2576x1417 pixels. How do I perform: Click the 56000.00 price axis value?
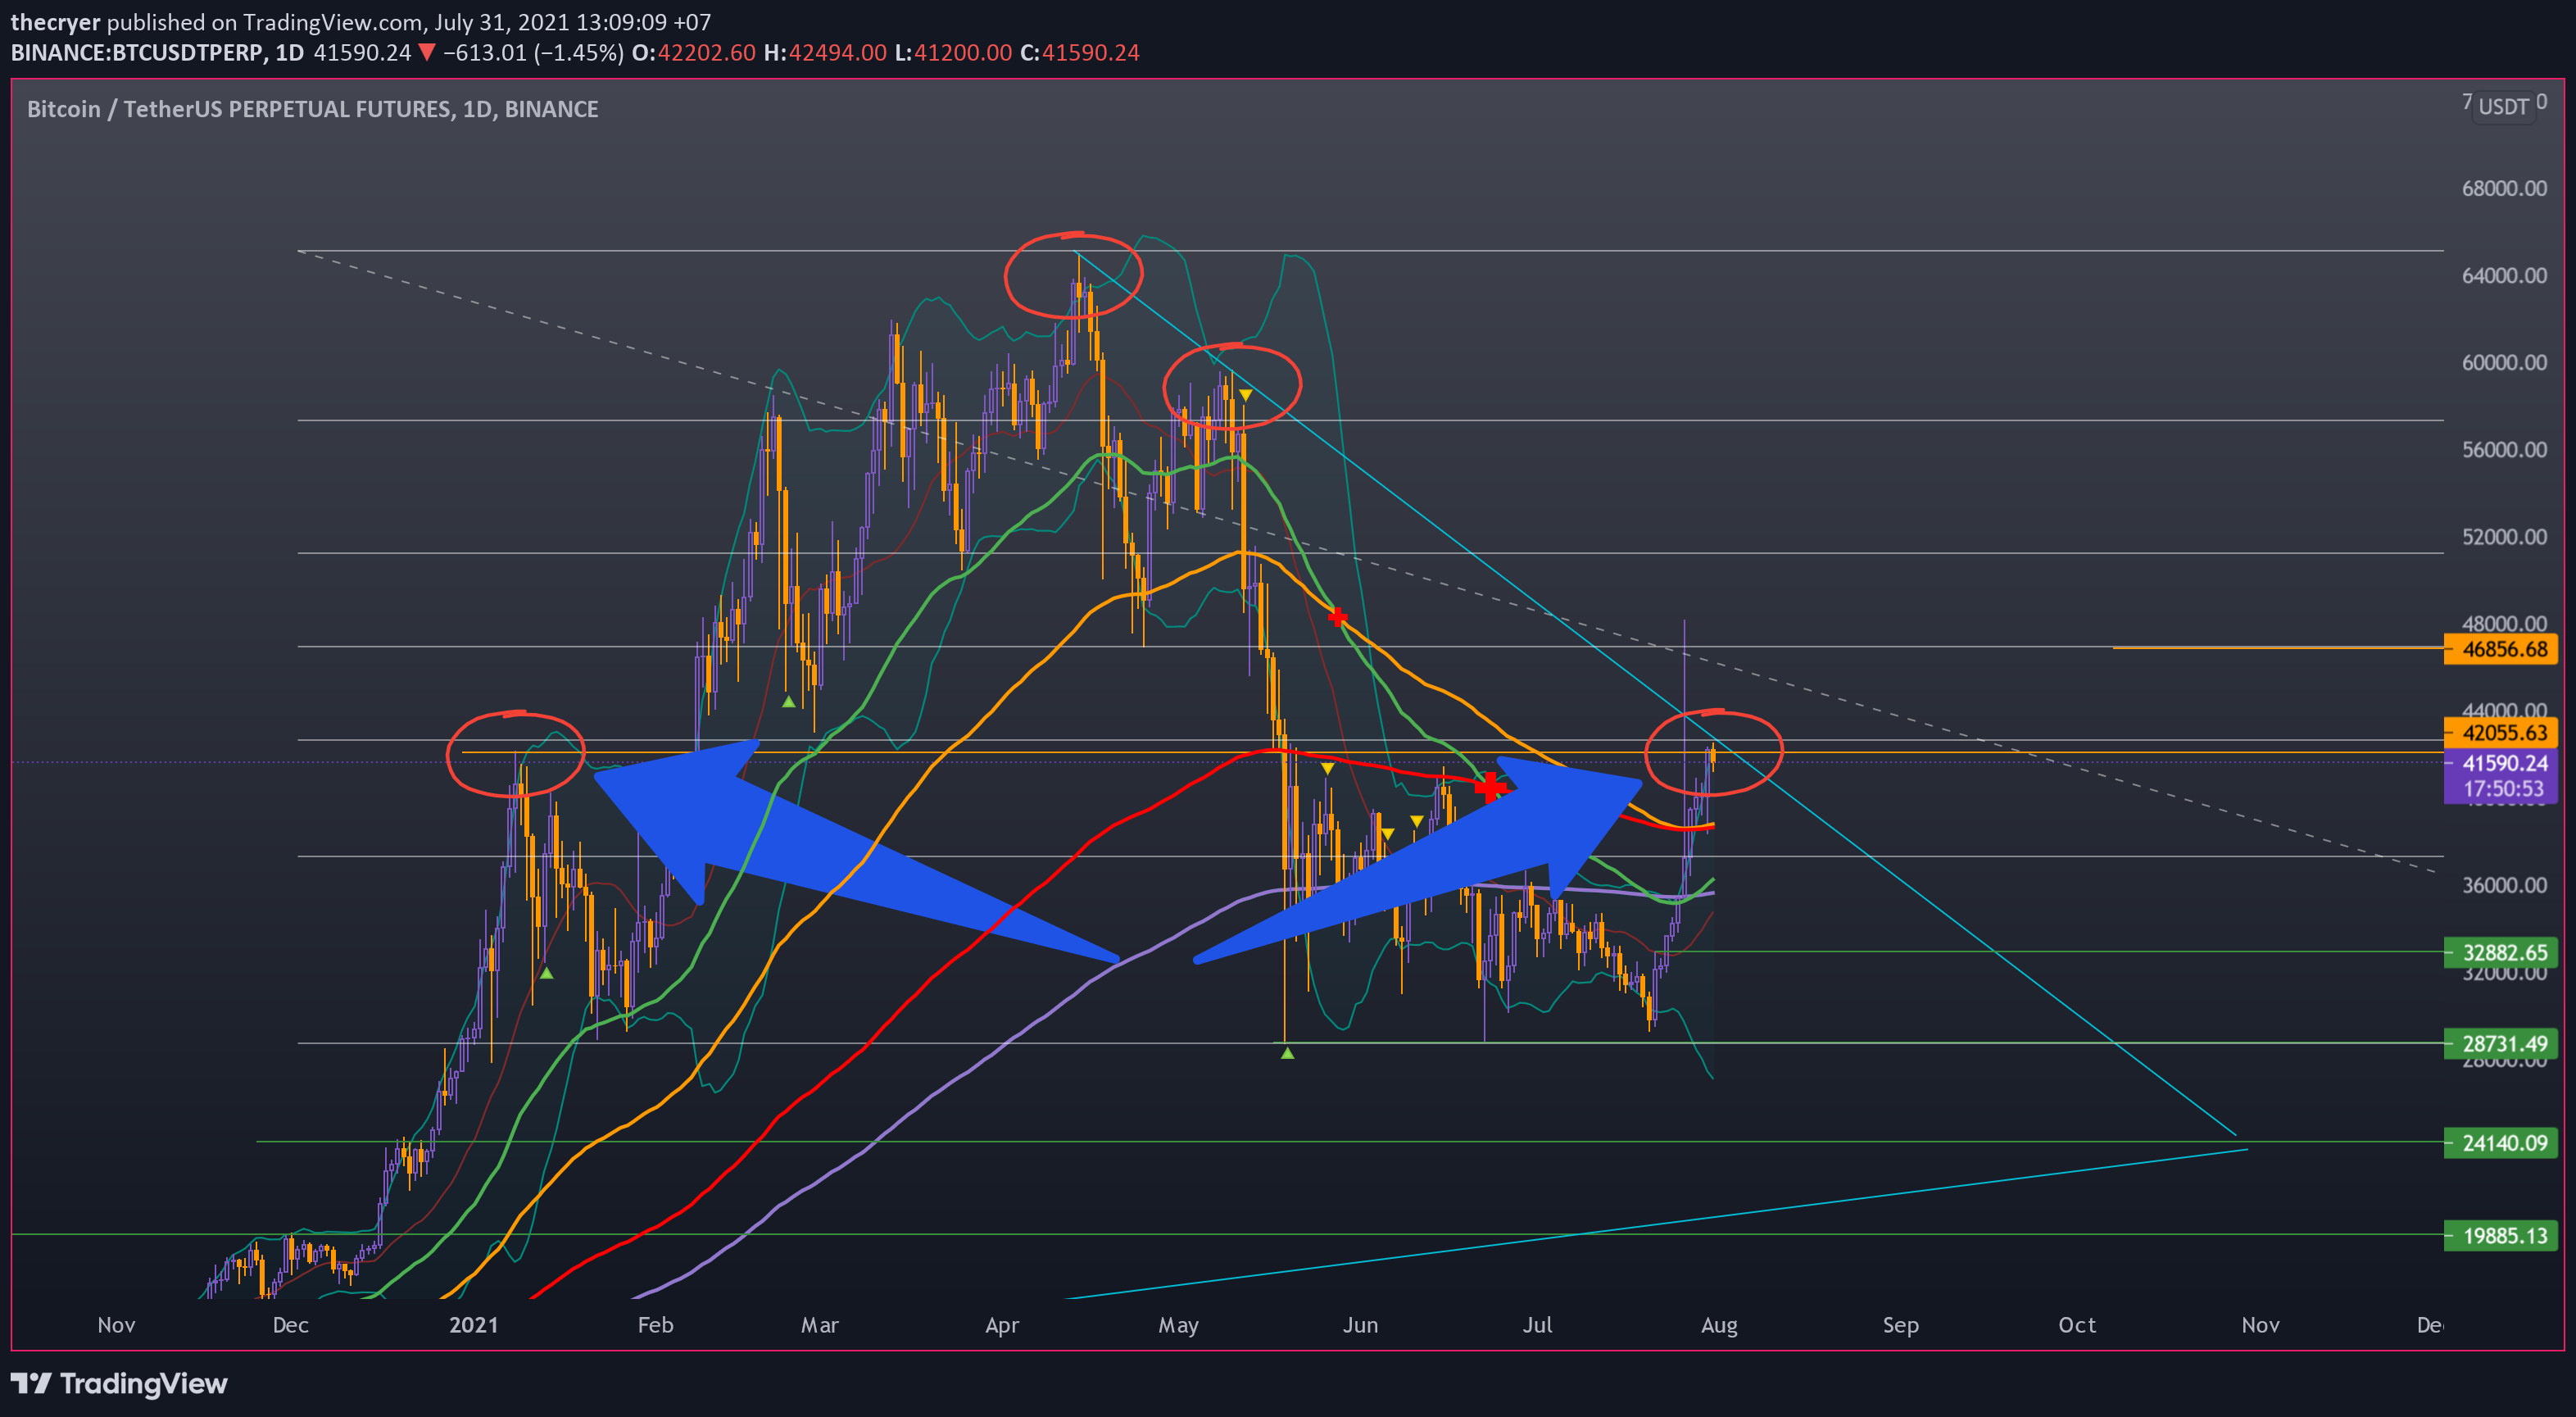(x=2504, y=449)
